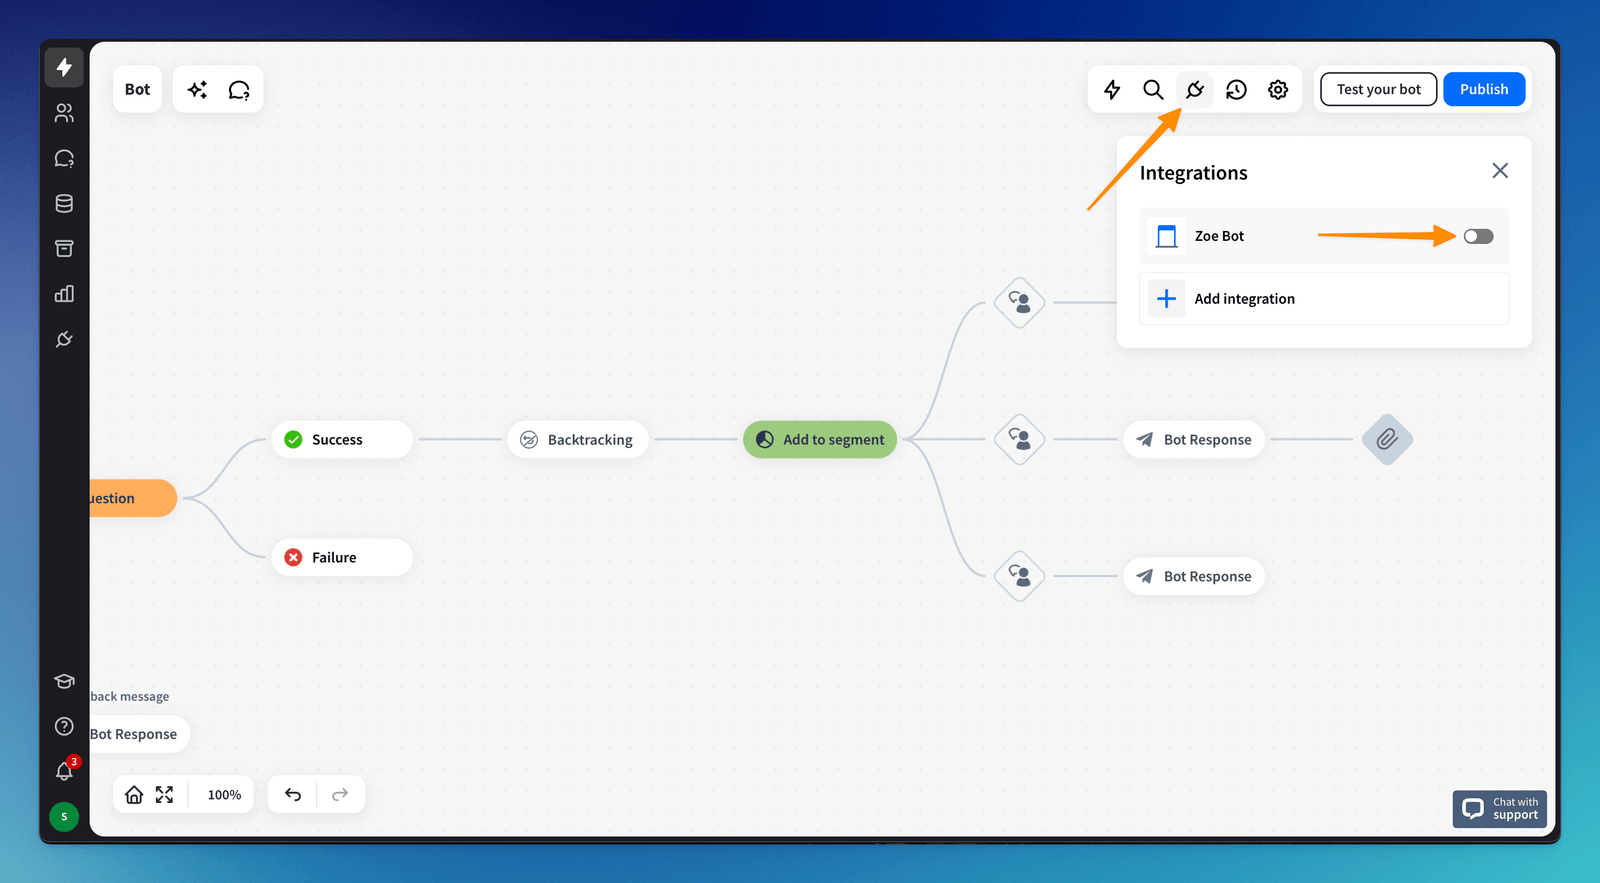Select the Add to segment node
1600x883 pixels.
coord(820,440)
